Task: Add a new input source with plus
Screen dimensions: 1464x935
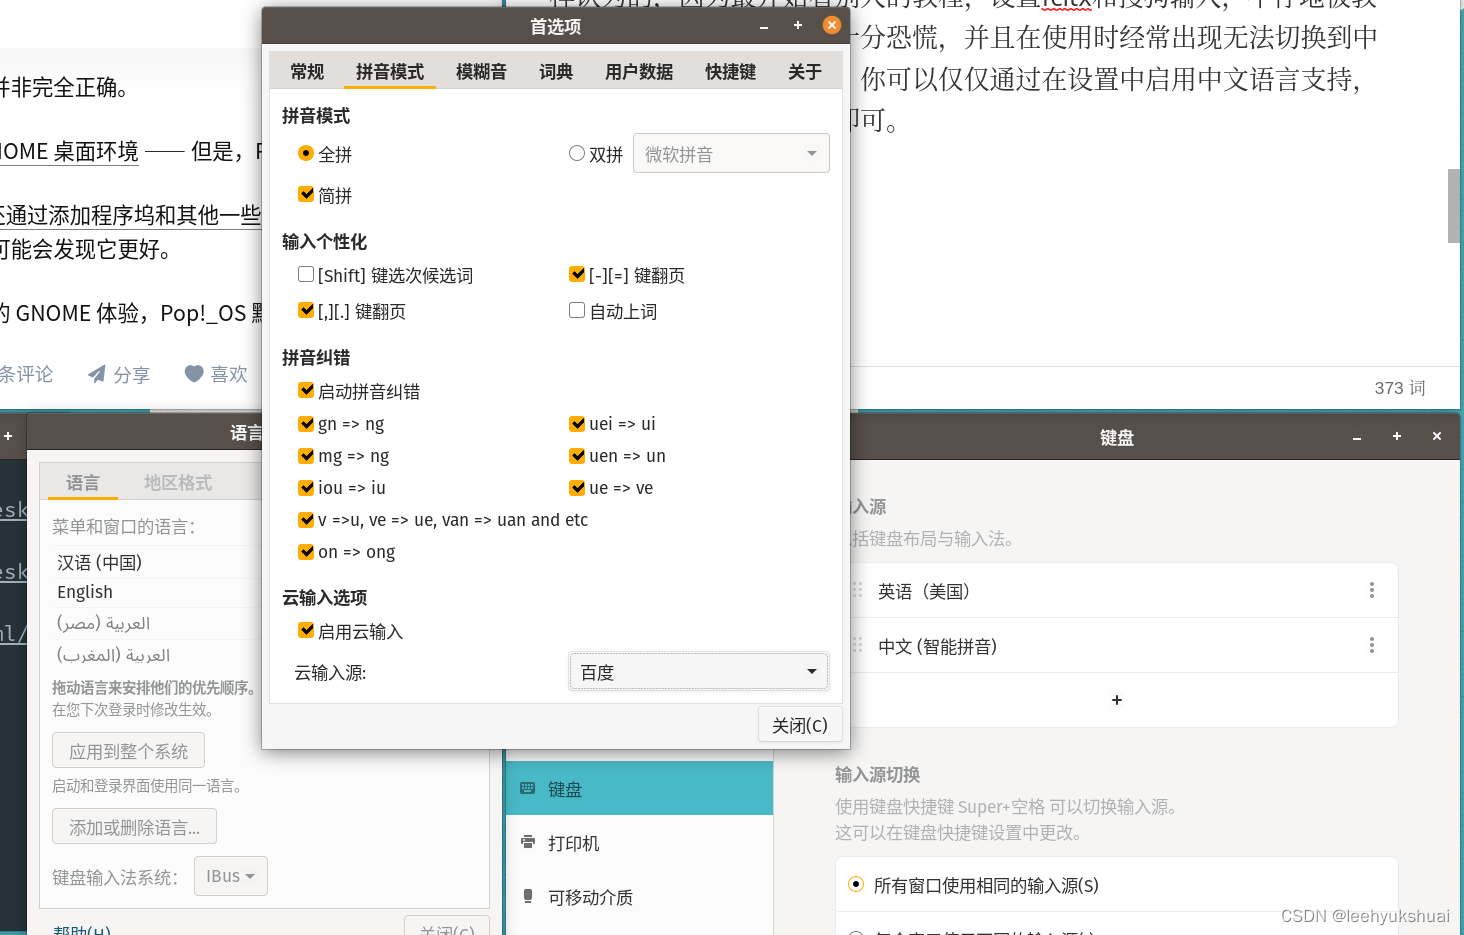Action: point(1117,700)
